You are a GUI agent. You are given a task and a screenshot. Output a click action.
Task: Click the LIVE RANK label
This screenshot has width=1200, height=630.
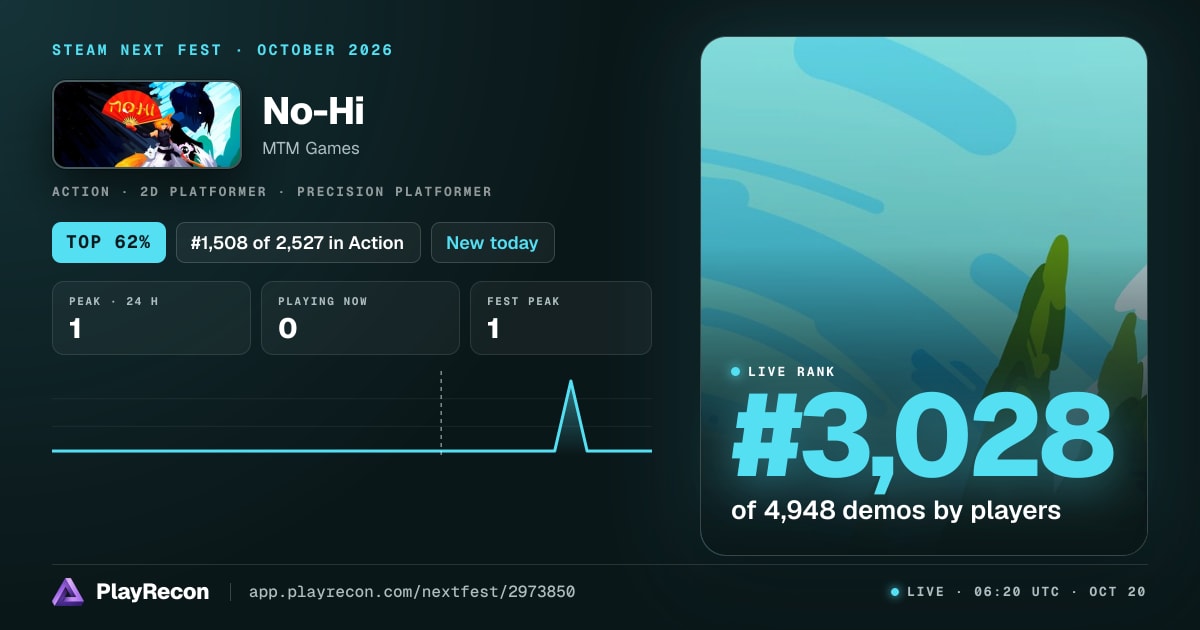[791, 372]
